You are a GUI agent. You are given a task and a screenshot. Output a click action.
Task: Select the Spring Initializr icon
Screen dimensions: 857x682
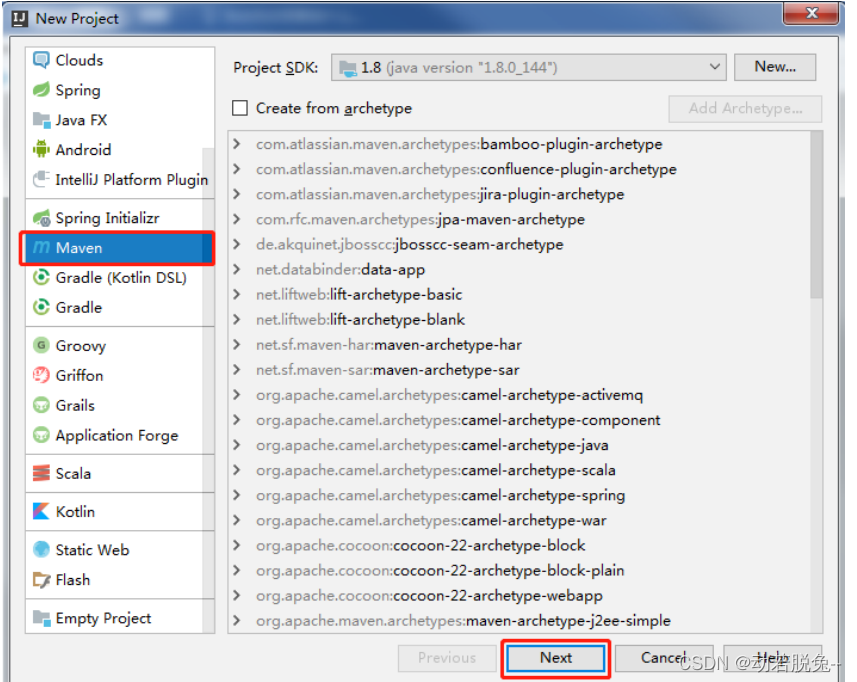pyautogui.click(x=42, y=218)
